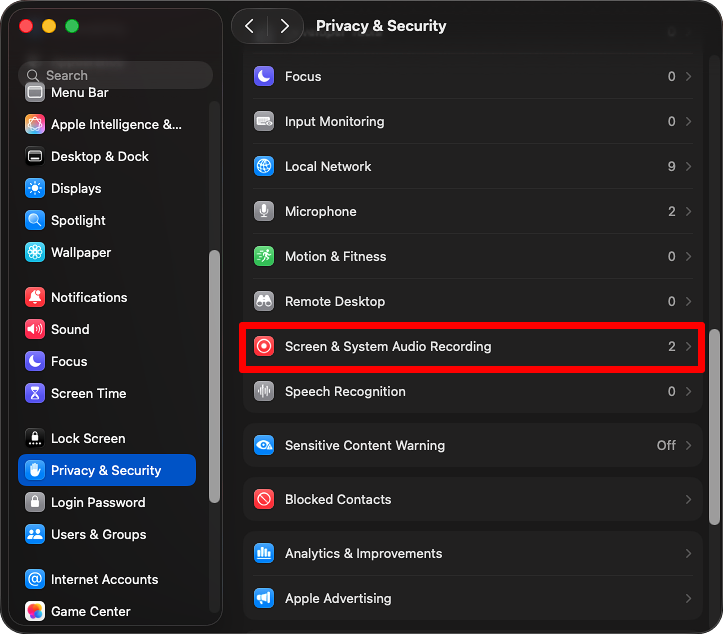Click the Lock Screen icon in sidebar
The width and height of the screenshot is (723, 634).
pyautogui.click(x=35, y=438)
